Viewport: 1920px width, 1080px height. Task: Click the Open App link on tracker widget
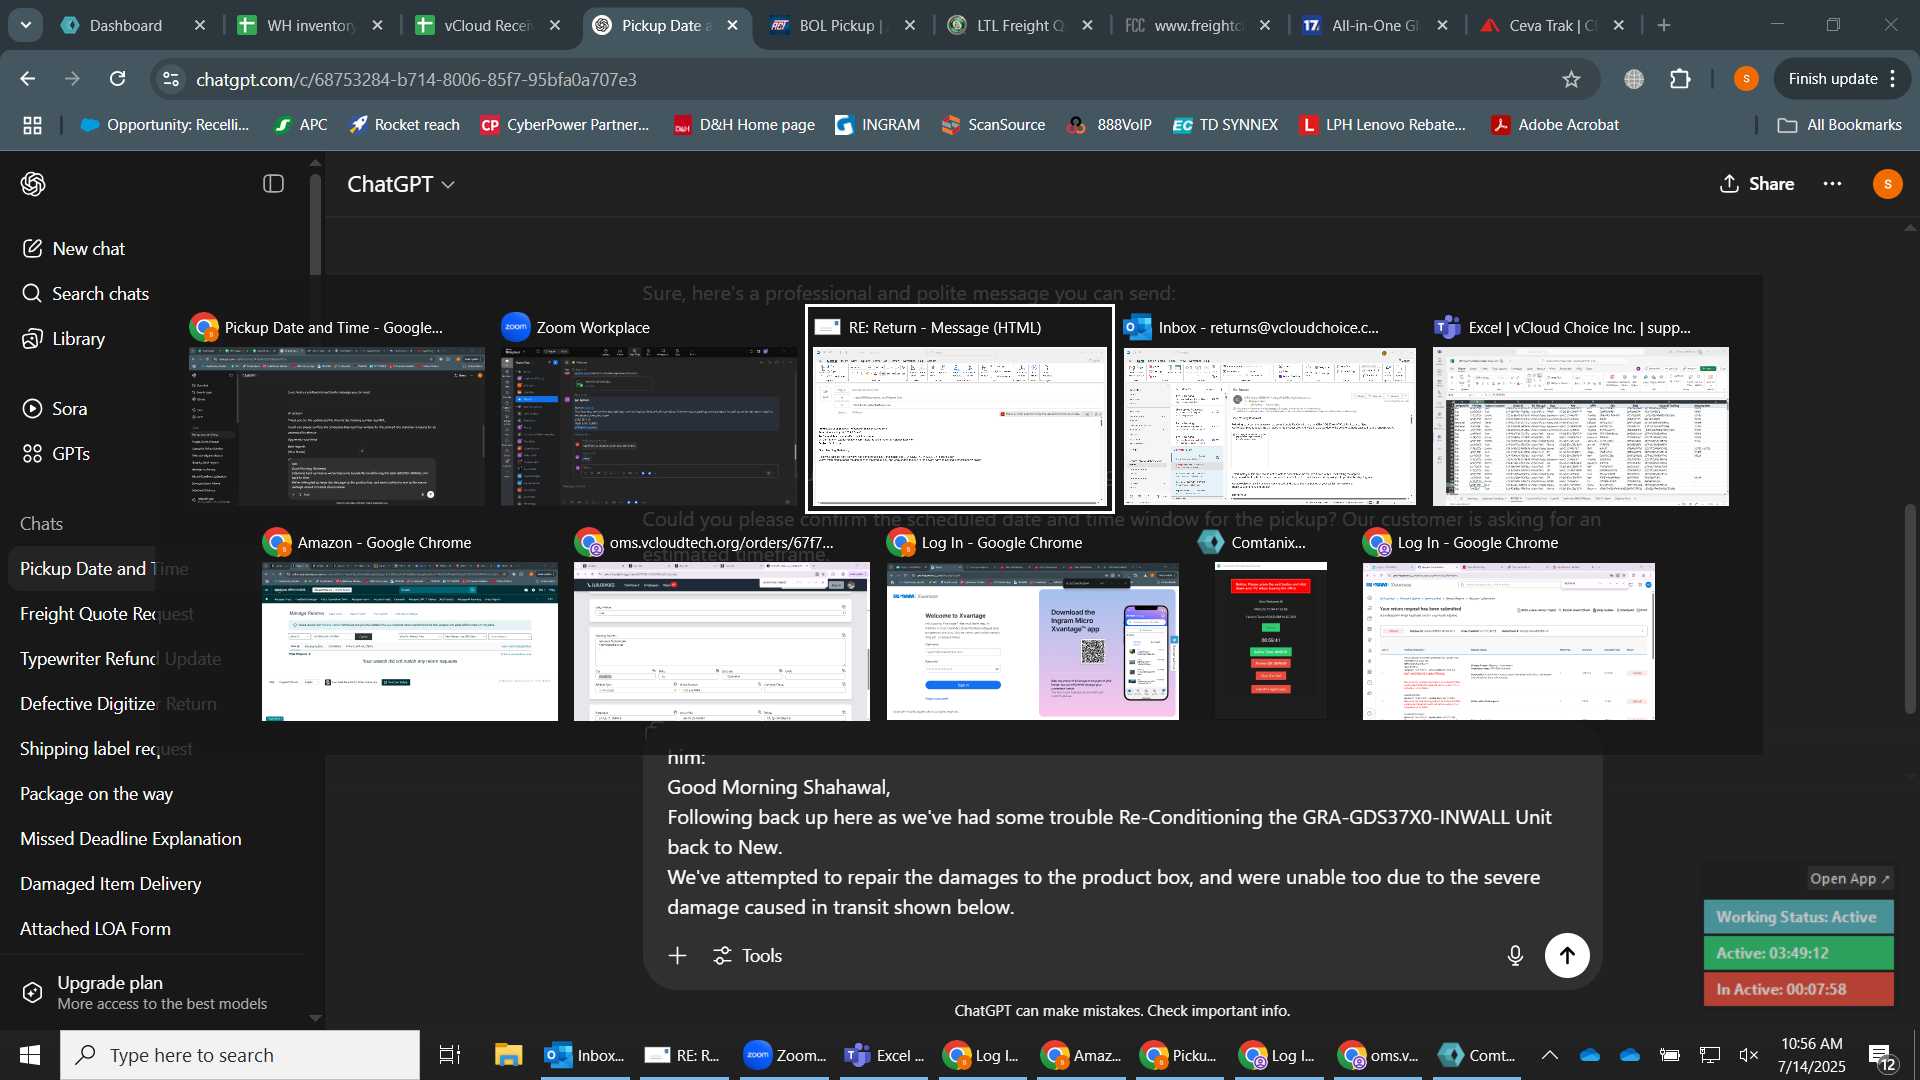tap(1849, 879)
